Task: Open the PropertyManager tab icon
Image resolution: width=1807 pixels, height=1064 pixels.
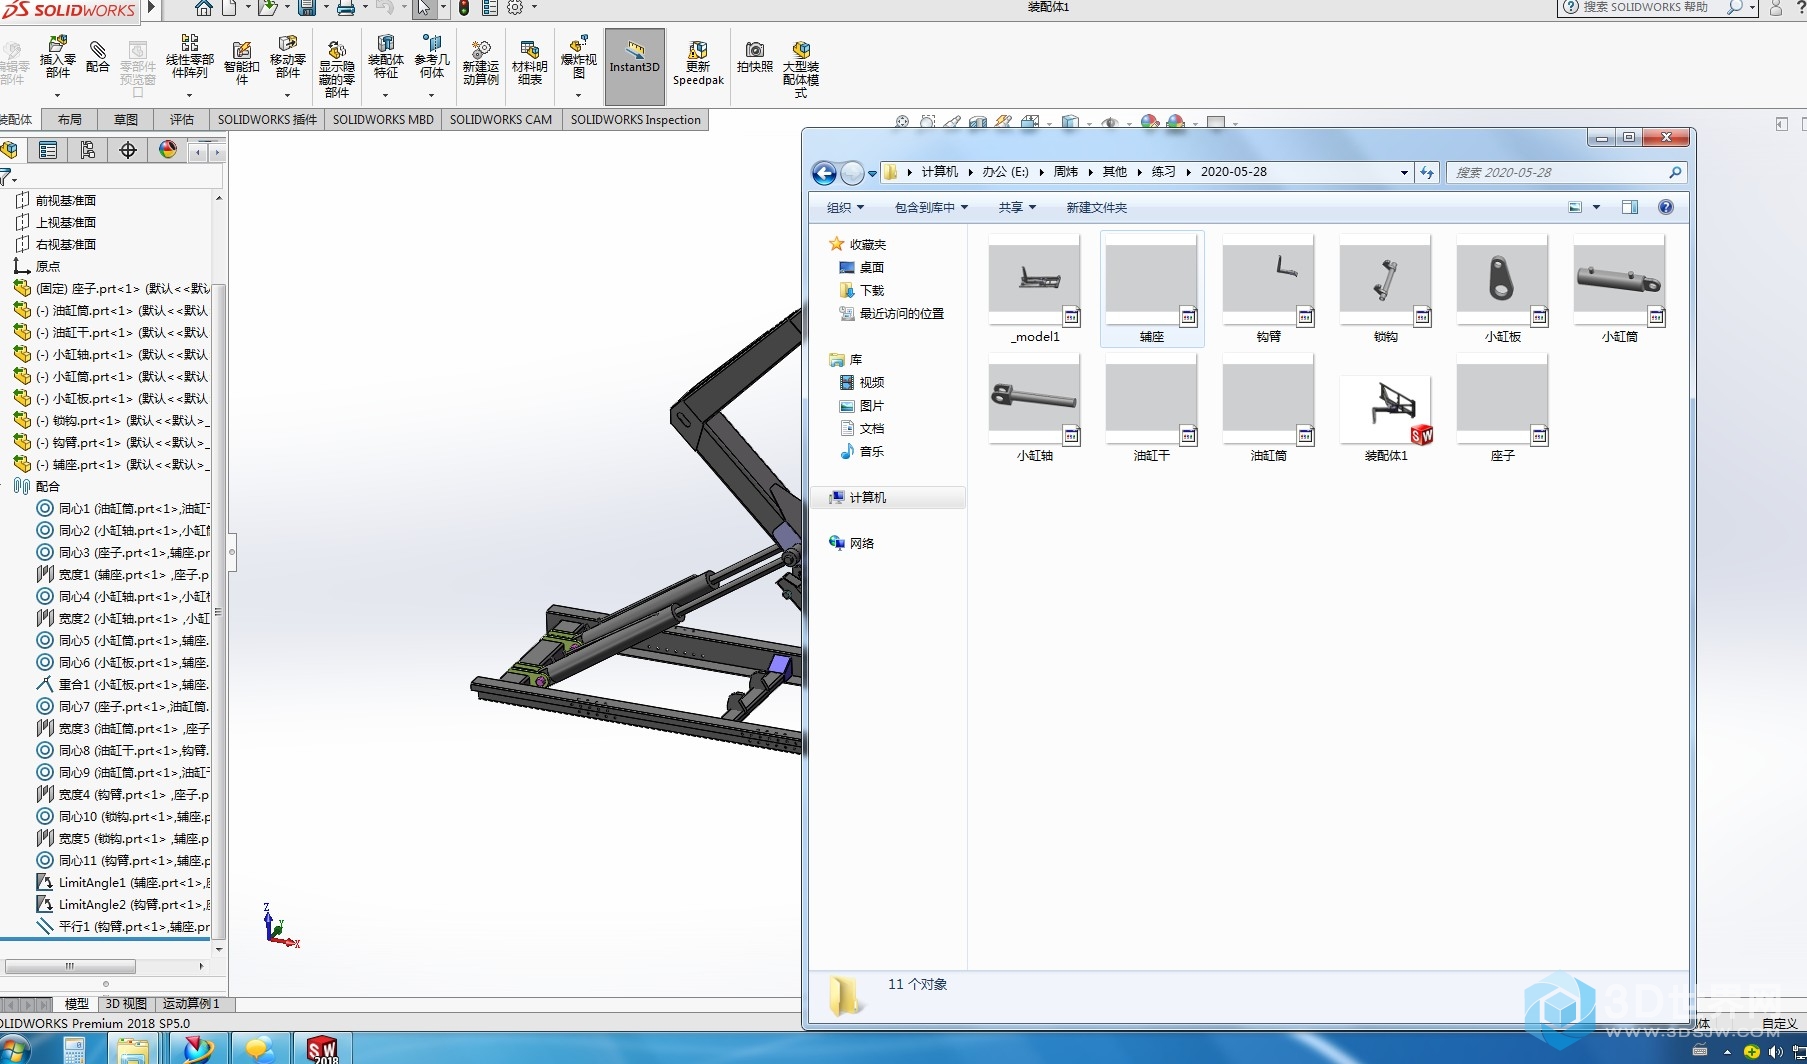Action: click(x=47, y=150)
